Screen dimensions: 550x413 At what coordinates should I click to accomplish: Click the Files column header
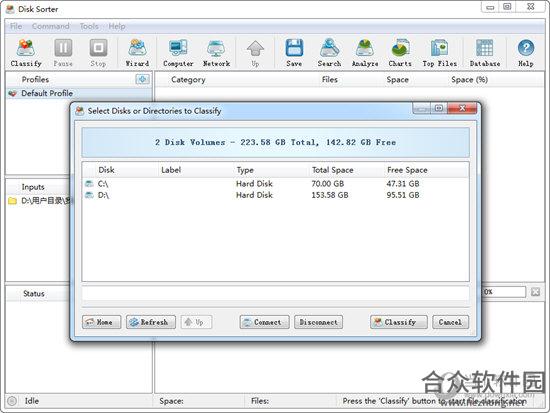(330, 80)
